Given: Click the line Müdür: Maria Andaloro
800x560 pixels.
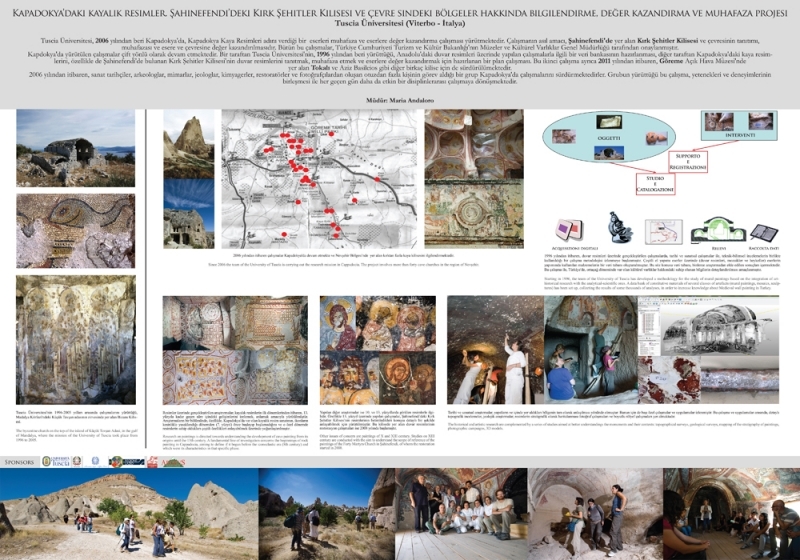Looking at the screenshot, I should 400,100.
